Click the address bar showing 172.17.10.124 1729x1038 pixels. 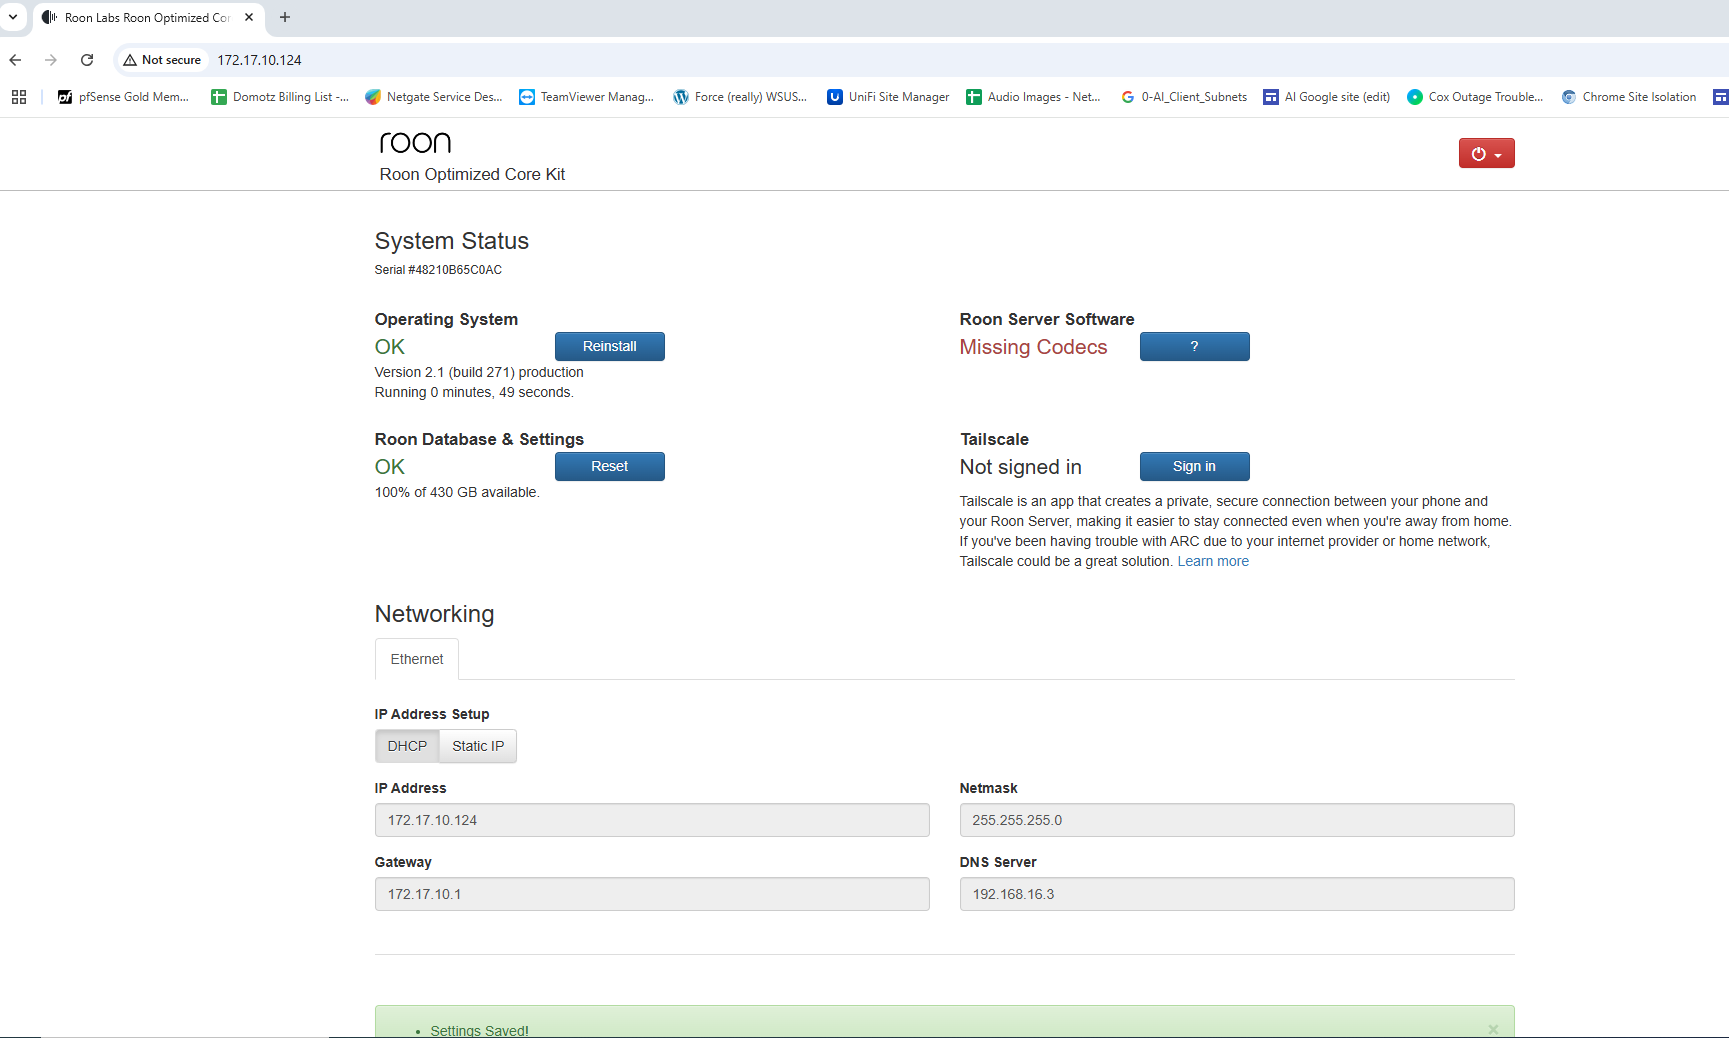click(x=260, y=60)
